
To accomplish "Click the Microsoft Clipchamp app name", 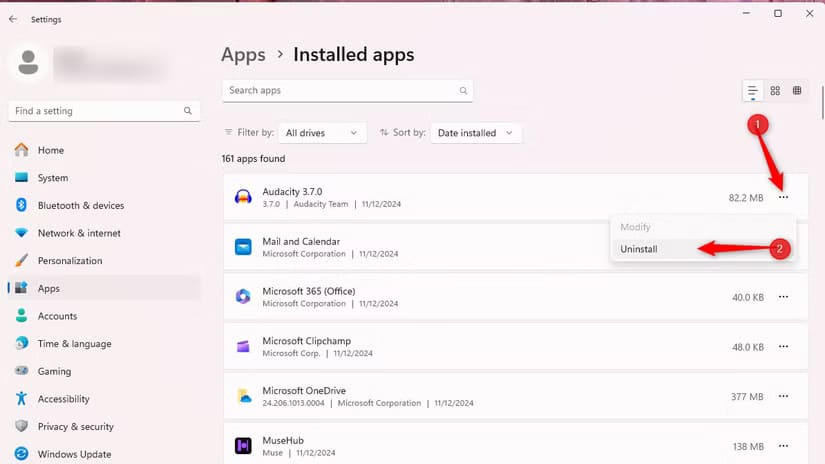I will (x=306, y=341).
